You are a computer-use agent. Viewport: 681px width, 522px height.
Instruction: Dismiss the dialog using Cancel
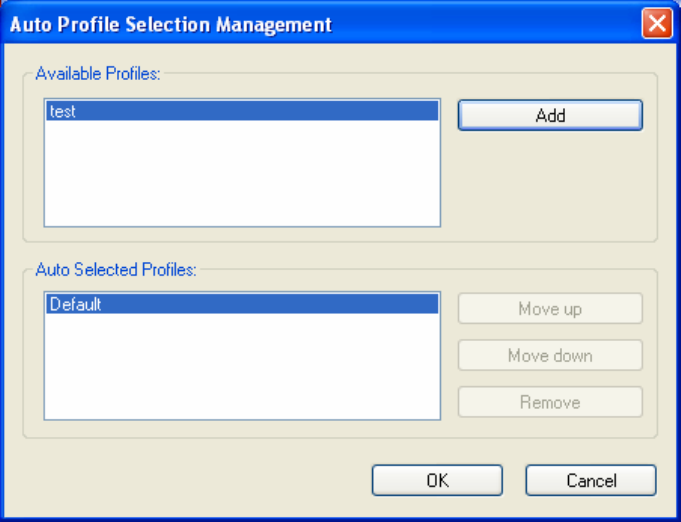tap(591, 480)
